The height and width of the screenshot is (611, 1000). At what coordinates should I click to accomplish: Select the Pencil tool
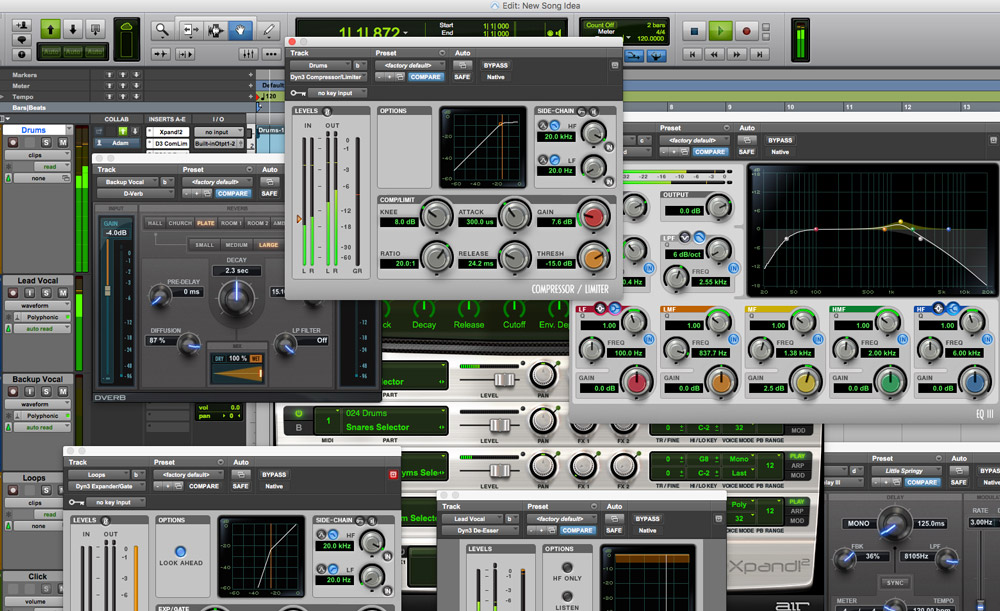[268, 30]
